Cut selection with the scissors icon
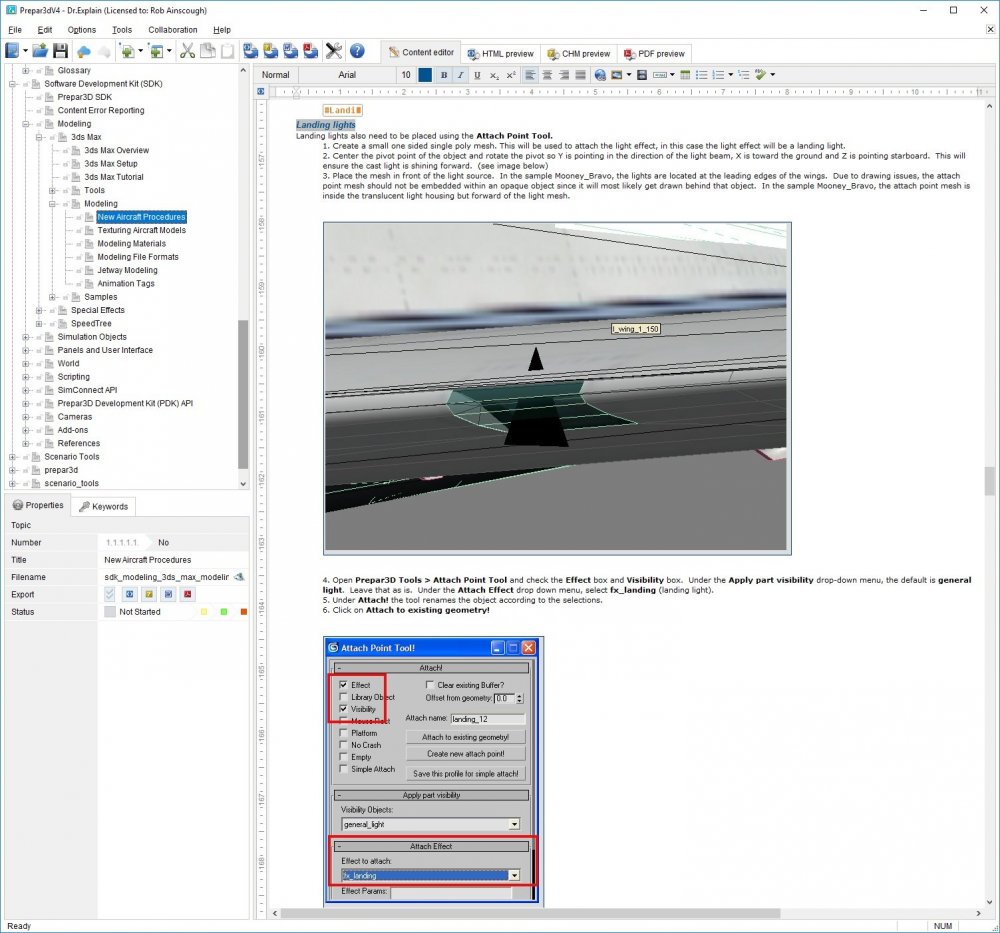The width and height of the screenshot is (1000, 933). (187, 51)
